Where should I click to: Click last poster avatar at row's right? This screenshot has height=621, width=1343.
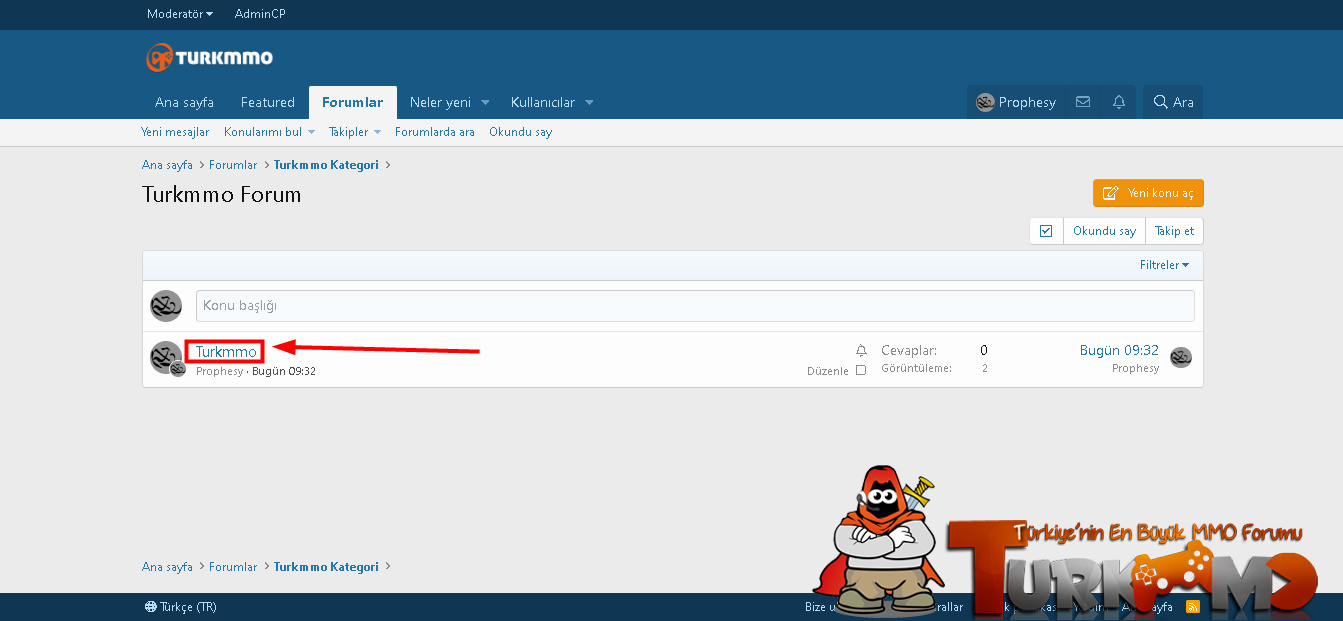[x=1181, y=358]
